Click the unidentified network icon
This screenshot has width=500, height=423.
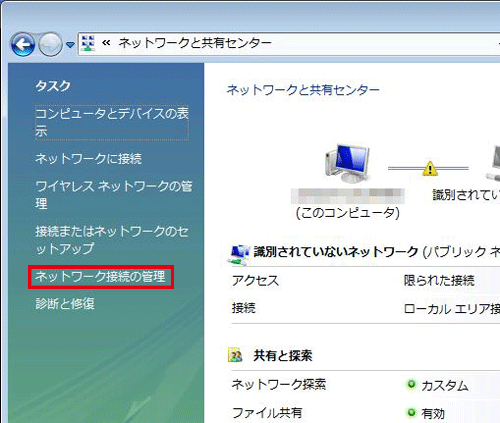[239, 255]
